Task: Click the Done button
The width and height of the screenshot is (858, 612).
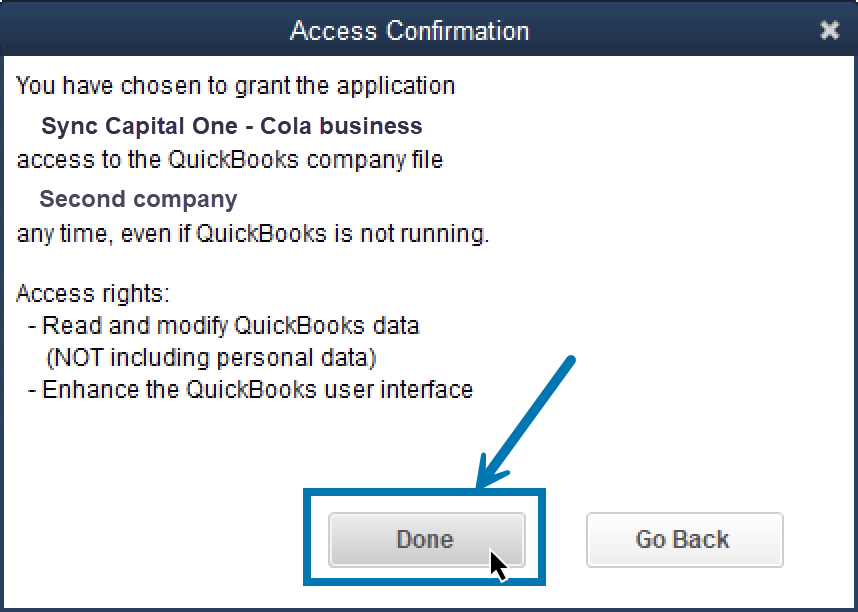Action: tap(426, 540)
